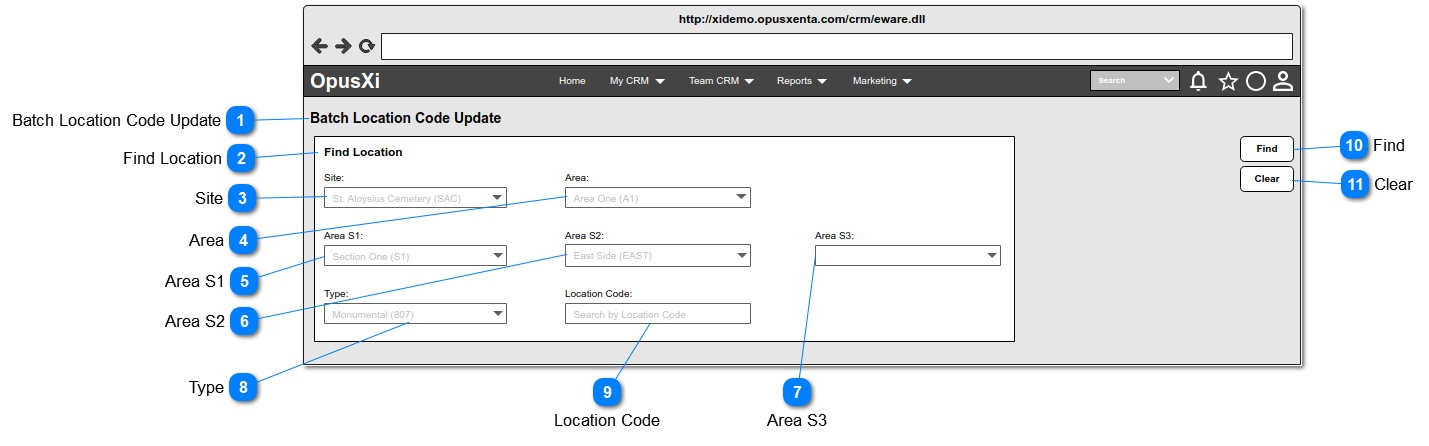1429x446 pixels.
Task: Open Reports menu
Action: pos(802,81)
